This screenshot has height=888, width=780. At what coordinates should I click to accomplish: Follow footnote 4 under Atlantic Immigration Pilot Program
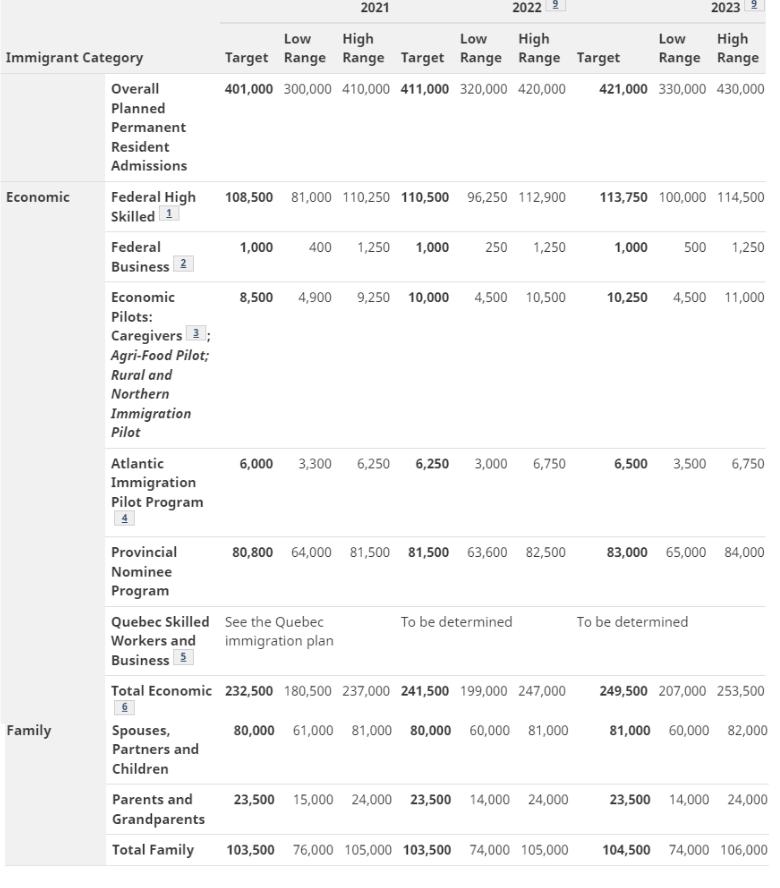coord(125,518)
